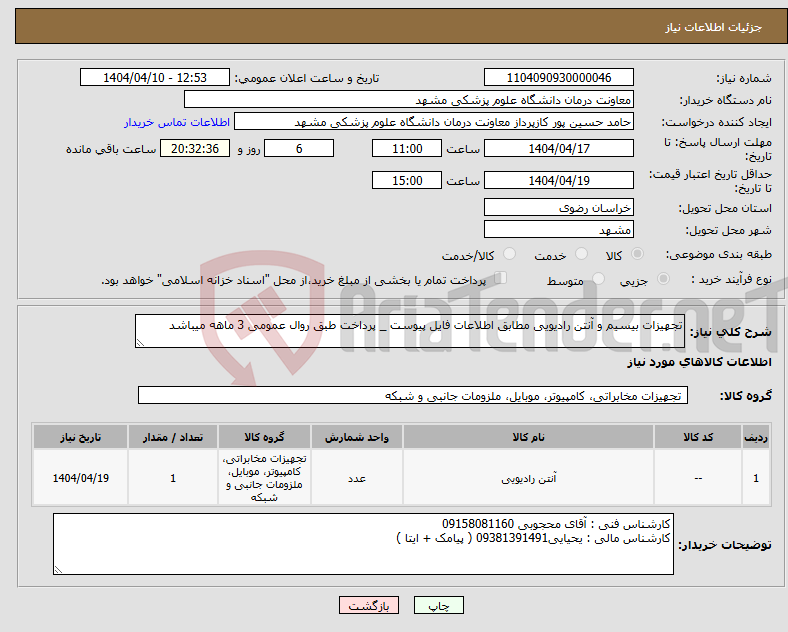Click the شرح کلی نیاز description textarea

[x=410, y=331]
